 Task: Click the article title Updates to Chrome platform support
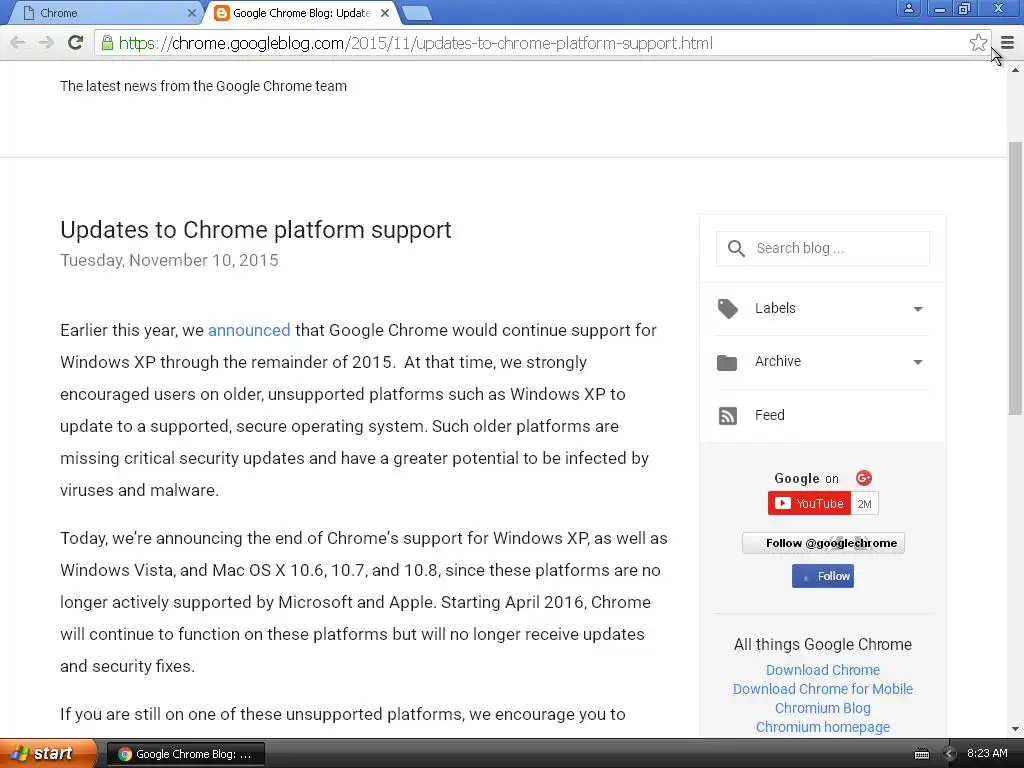click(256, 230)
